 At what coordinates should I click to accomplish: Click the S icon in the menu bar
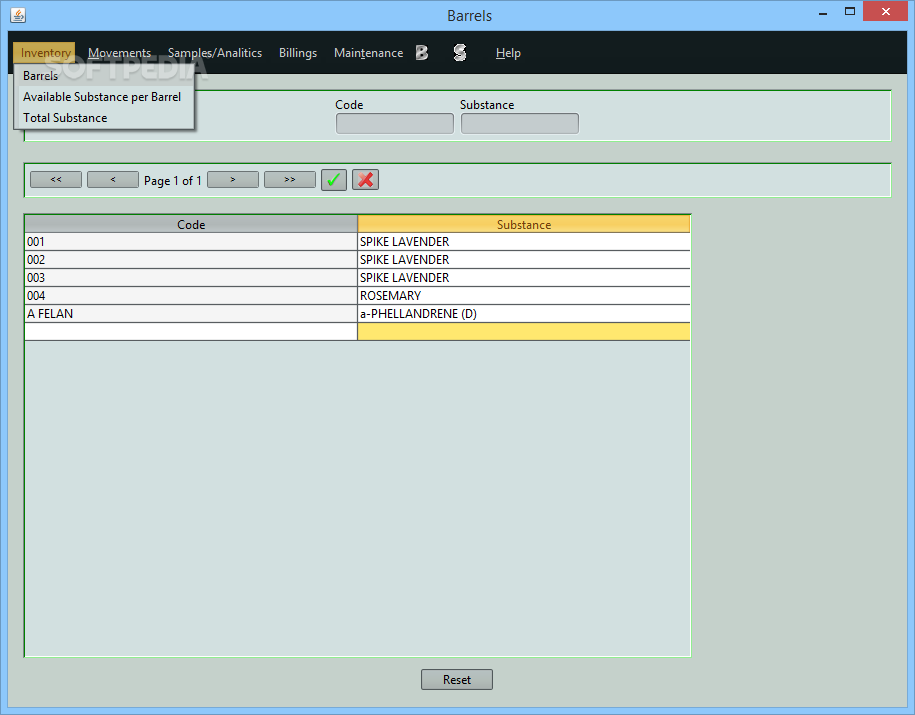pos(460,53)
